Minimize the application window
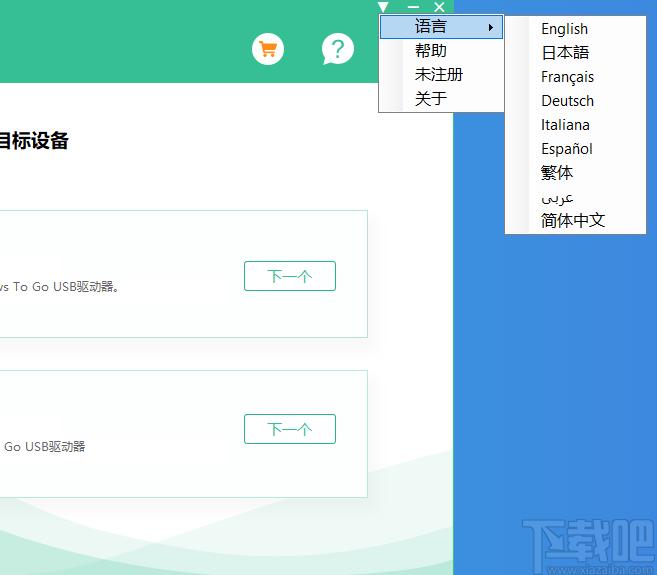 pyautogui.click(x=413, y=8)
